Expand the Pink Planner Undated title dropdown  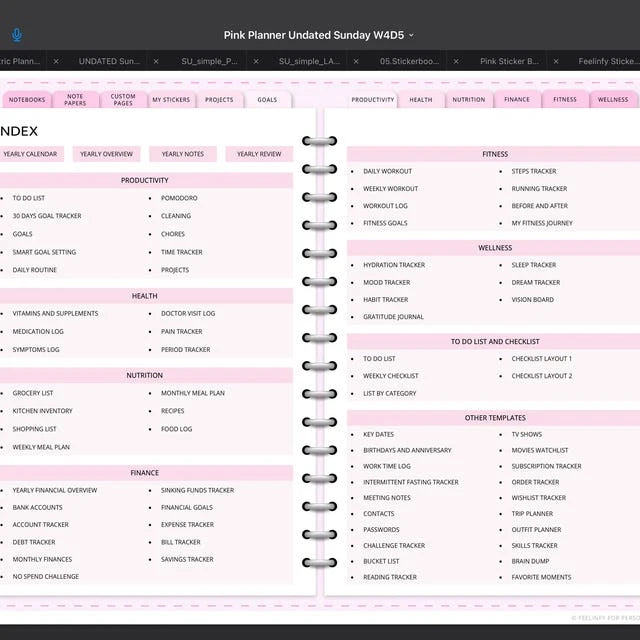(411, 36)
